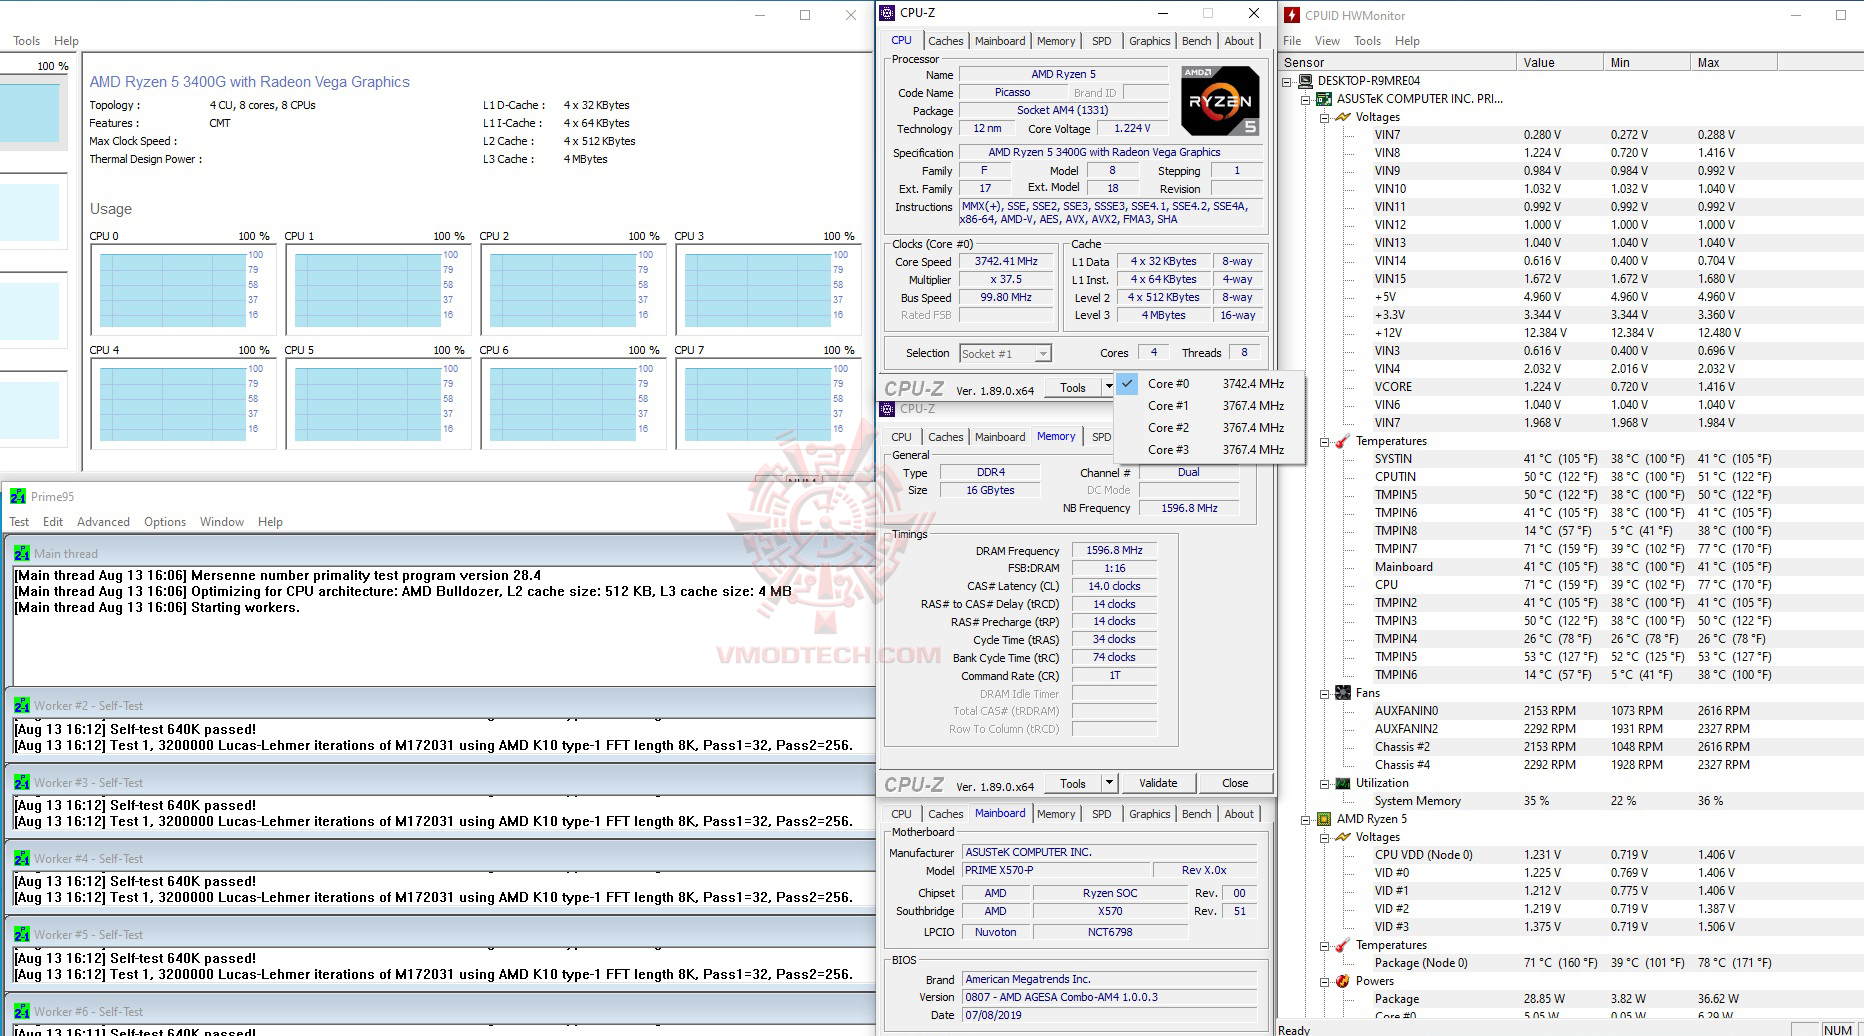Click the Max column header in HWMonitor
Image resolution: width=1864 pixels, height=1036 pixels.
click(1734, 62)
